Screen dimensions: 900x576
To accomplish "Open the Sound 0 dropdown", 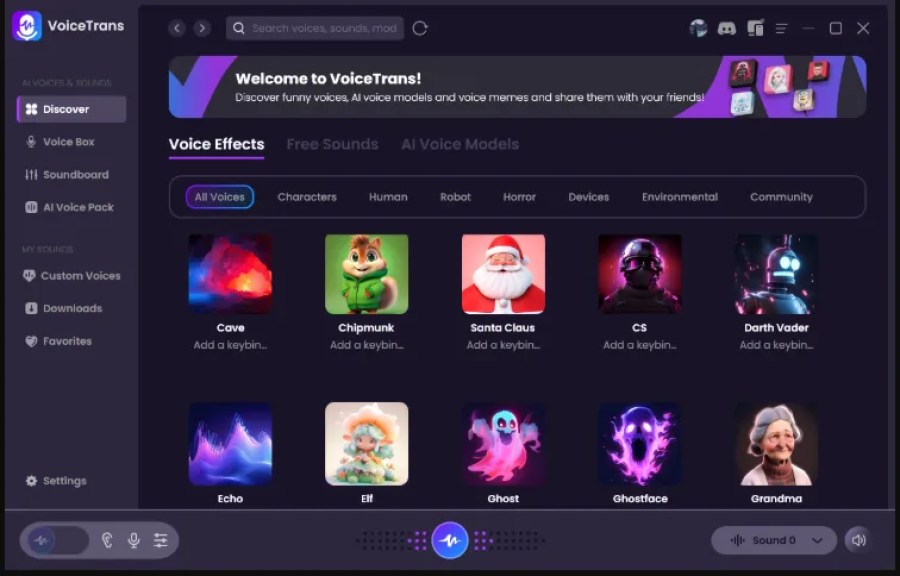I will (x=773, y=539).
